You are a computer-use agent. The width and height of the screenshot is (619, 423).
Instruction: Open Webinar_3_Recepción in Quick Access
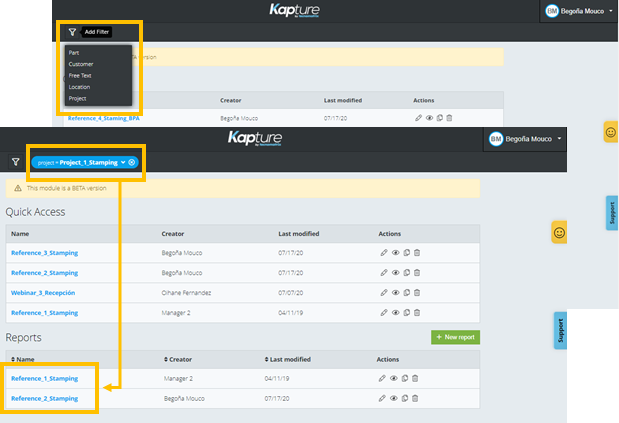(x=43, y=293)
